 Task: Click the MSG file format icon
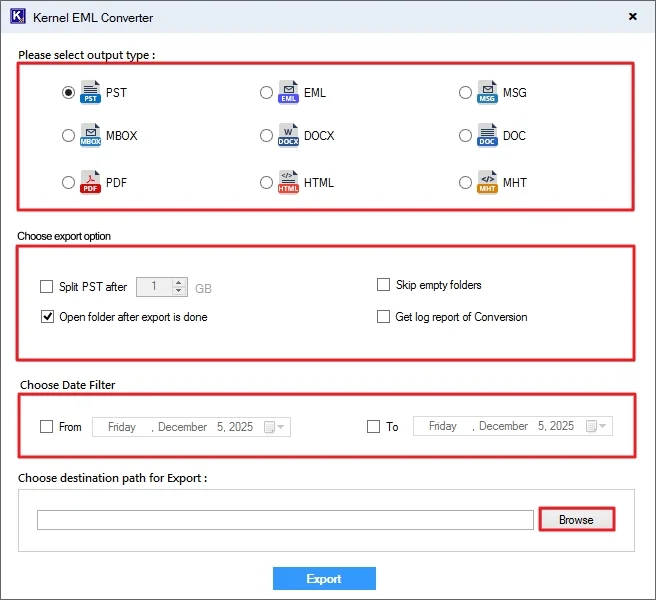[x=487, y=92]
